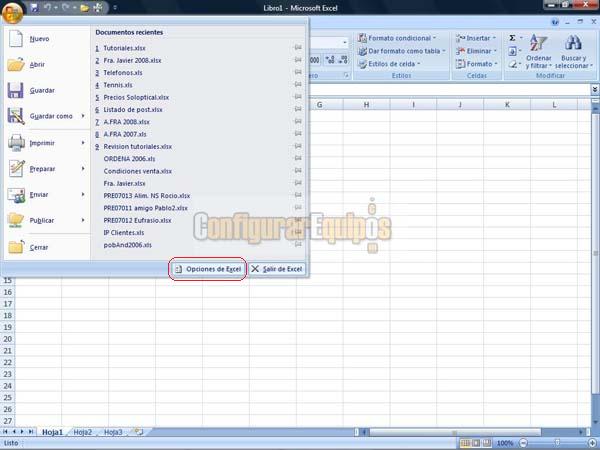Pin ORDENA 2006.xls to recent list
Viewport: 600px width, 450px height.
tap(298, 158)
